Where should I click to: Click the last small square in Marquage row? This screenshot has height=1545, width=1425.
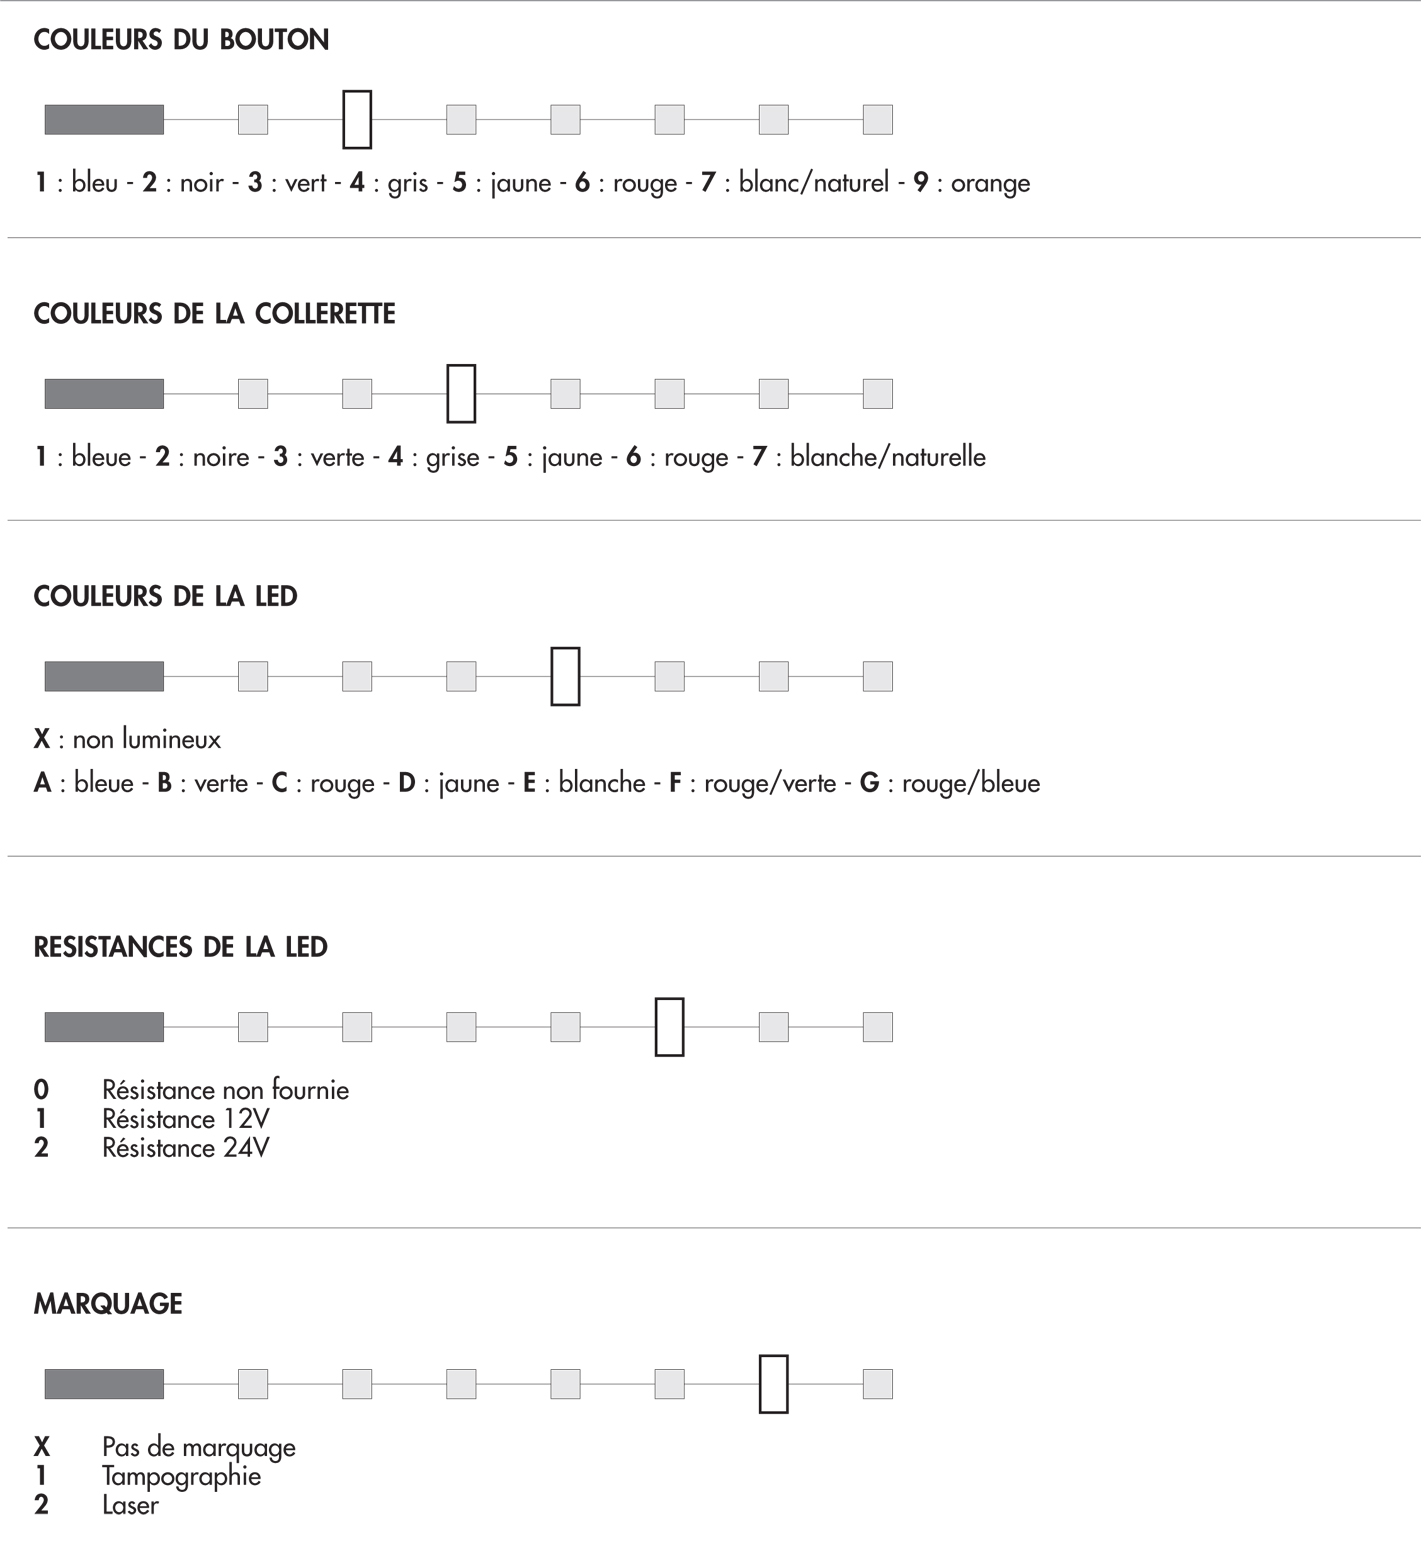pos(878,1384)
